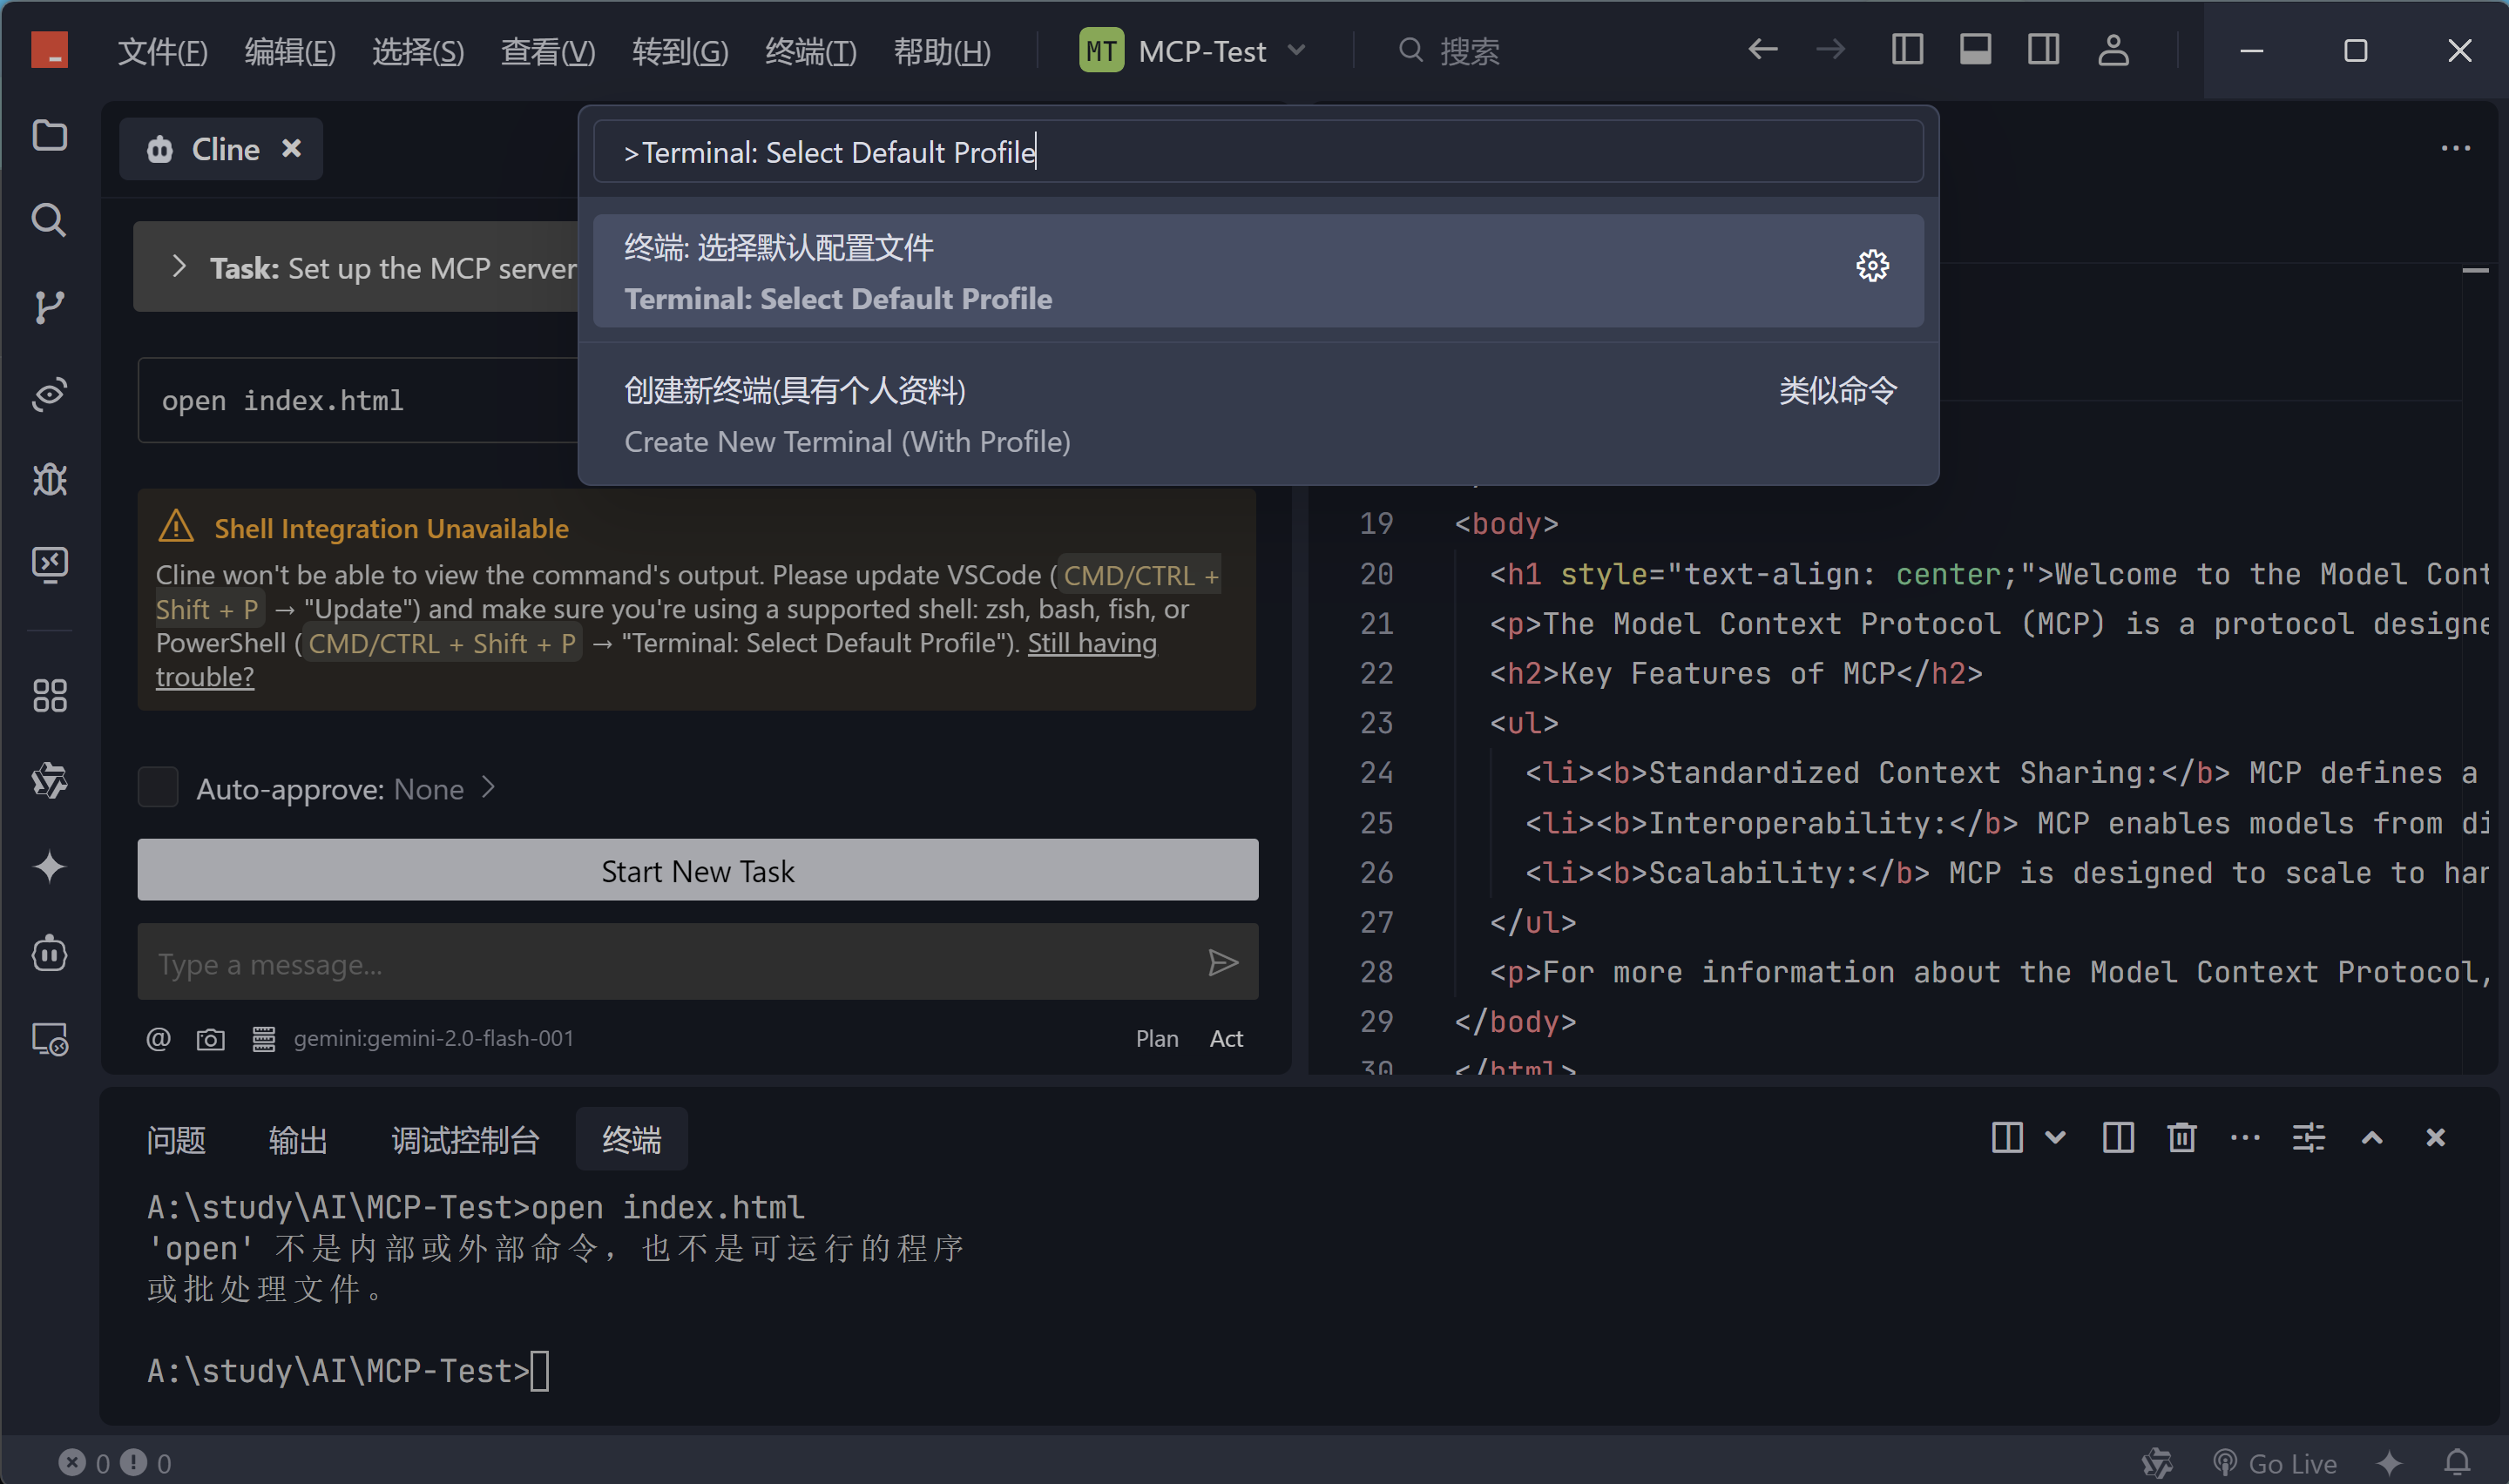Click the Type a message input field
The image size is (2509, 1484).
pyautogui.click(x=670, y=964)
